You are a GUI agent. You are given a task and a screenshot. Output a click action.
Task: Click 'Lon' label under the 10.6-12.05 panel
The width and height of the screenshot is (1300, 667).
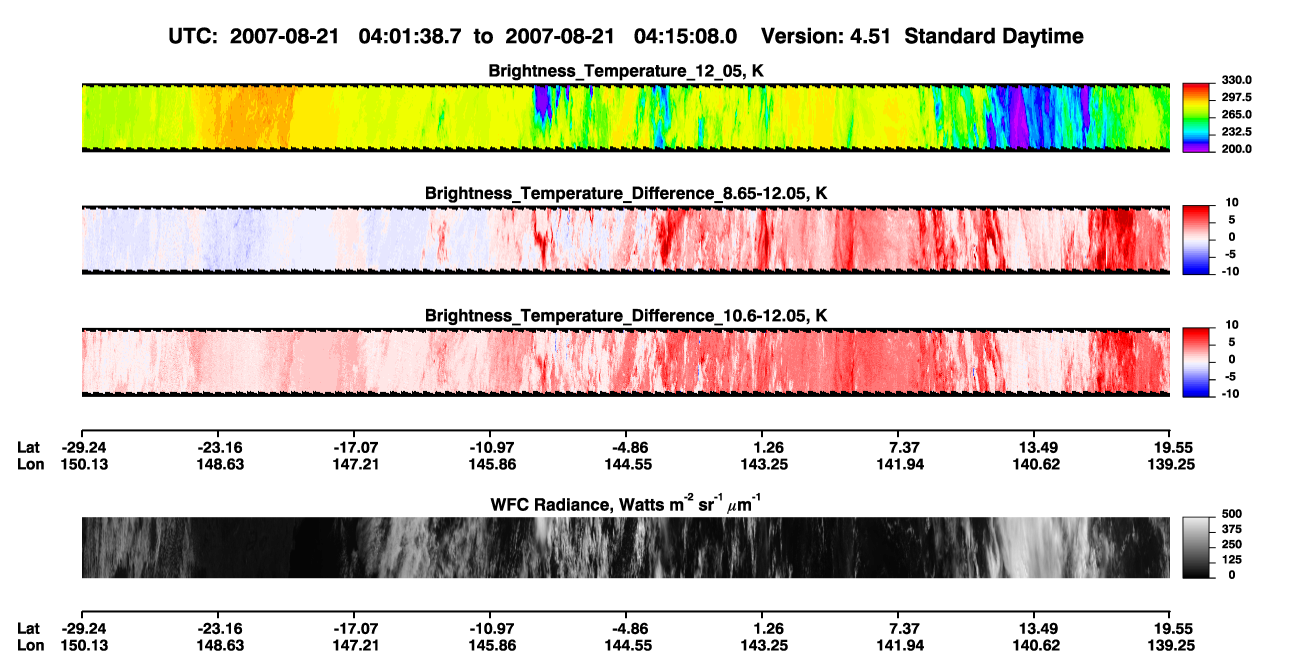click(30, 464)
